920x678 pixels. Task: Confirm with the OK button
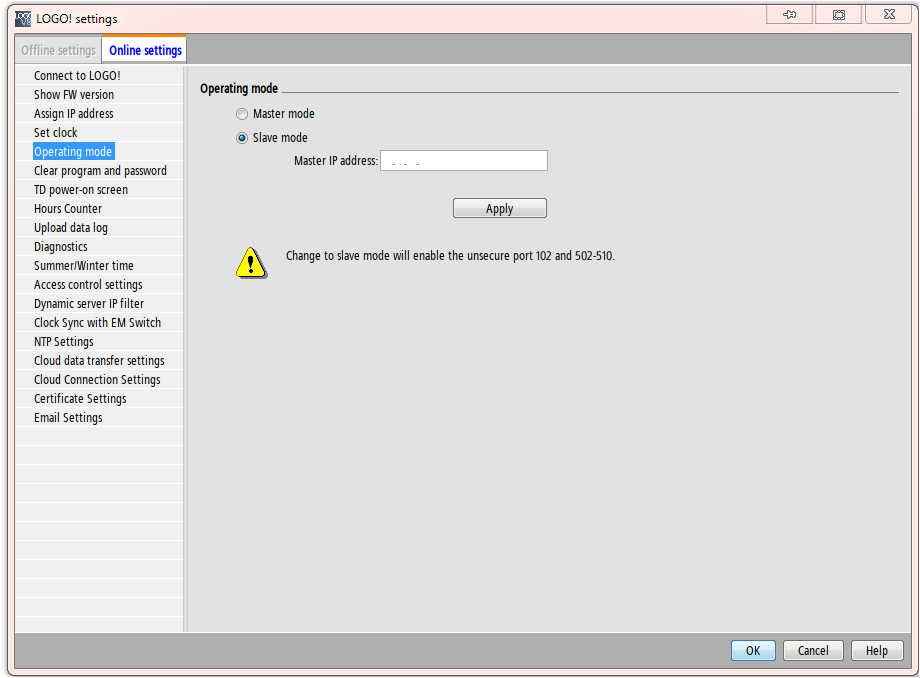coord(753,650)
